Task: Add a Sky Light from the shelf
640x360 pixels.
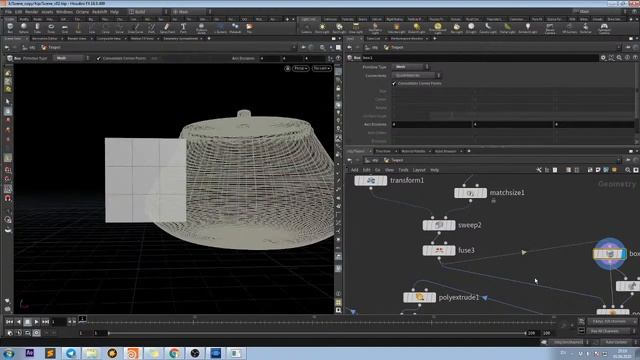Action: [457, 28]
